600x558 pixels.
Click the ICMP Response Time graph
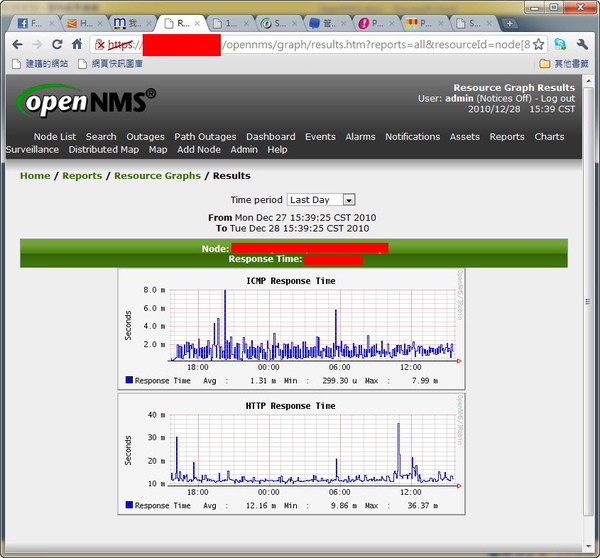(292, 329)
